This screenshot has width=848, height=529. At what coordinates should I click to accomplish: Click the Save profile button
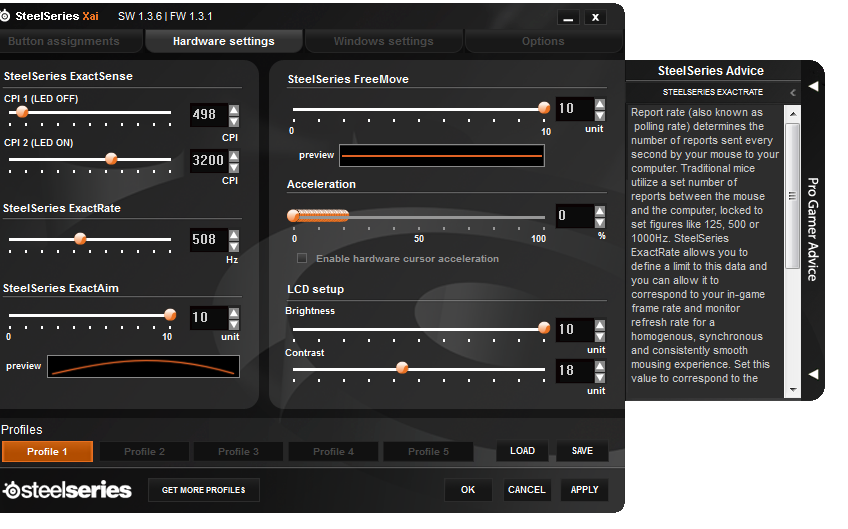point(582,451)
